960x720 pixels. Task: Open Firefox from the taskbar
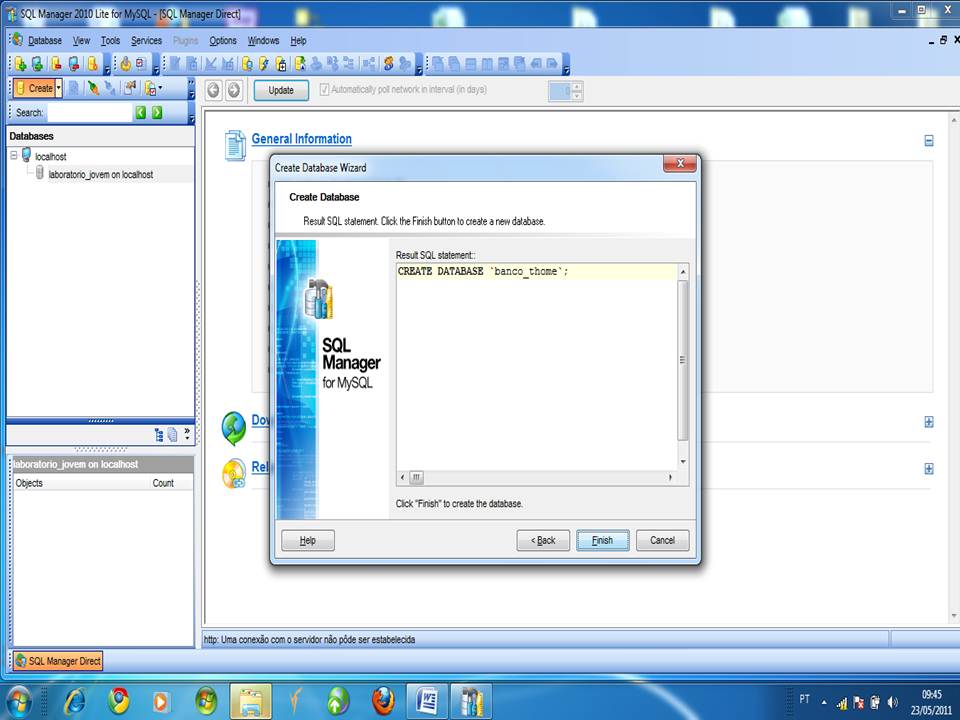pos(383,701)
